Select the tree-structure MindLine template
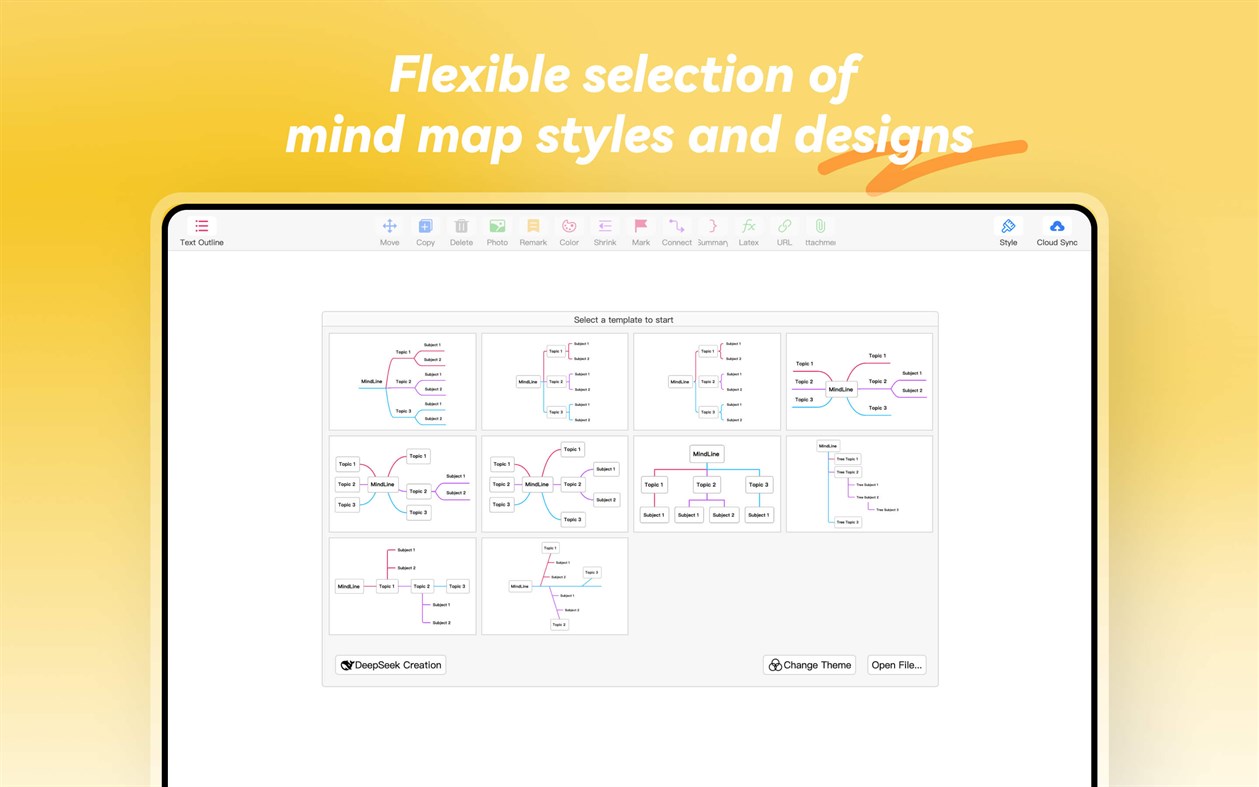Screen dimensions: 1259x787 coord(859,483)
